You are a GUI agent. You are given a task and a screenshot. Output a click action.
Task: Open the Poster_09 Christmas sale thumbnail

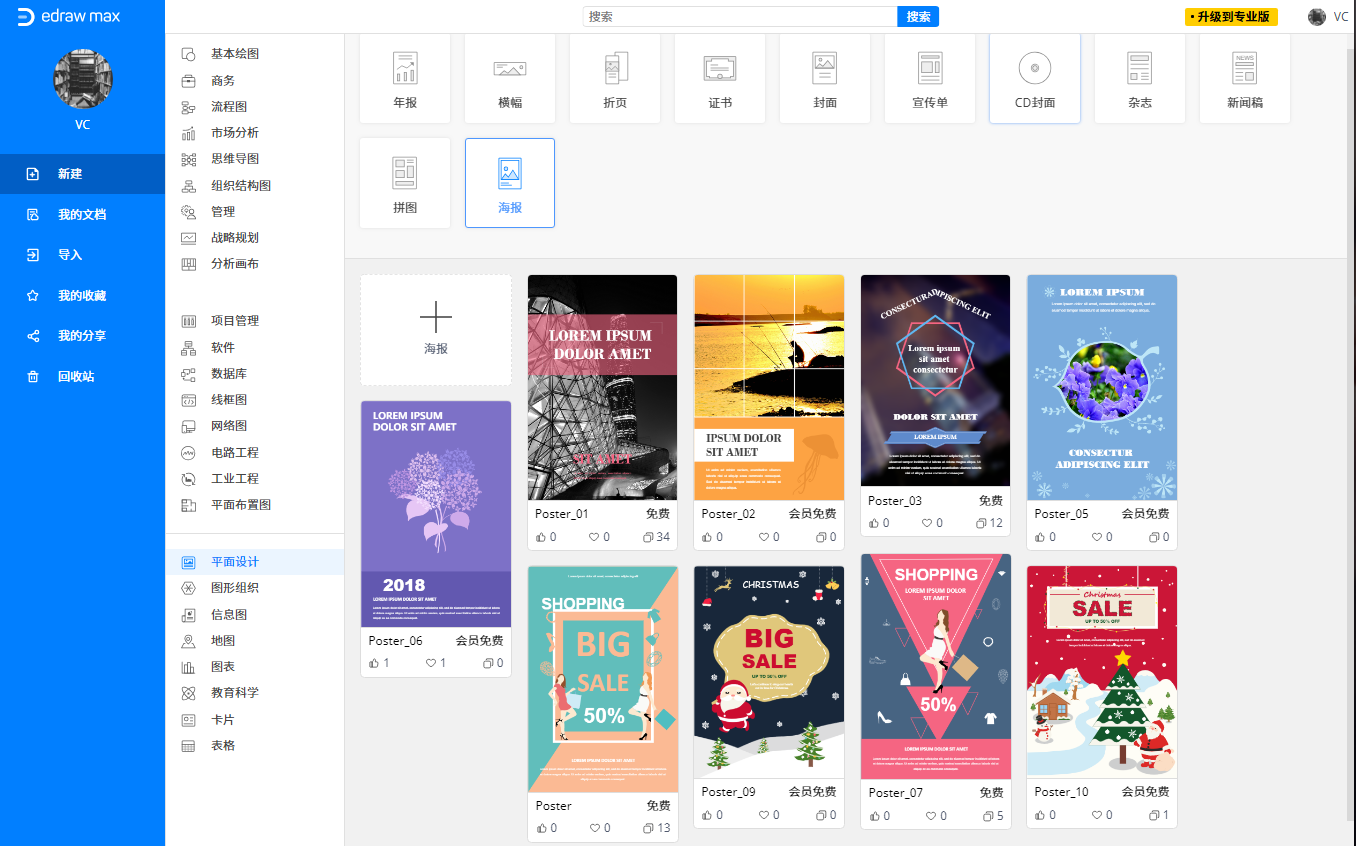(769, 672)
